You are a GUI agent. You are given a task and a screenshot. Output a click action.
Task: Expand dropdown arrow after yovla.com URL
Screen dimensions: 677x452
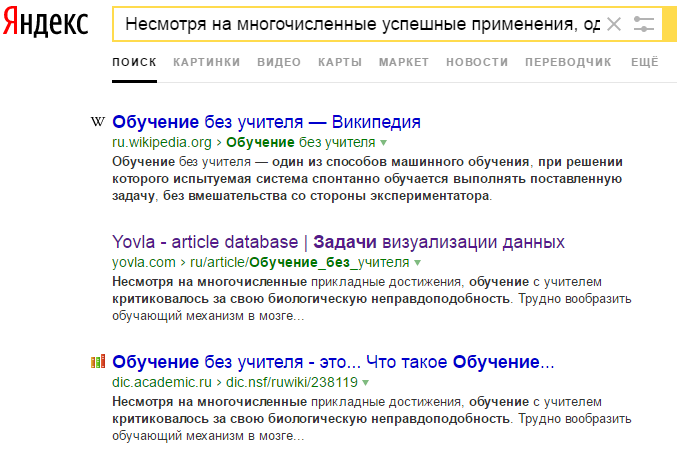418,262
